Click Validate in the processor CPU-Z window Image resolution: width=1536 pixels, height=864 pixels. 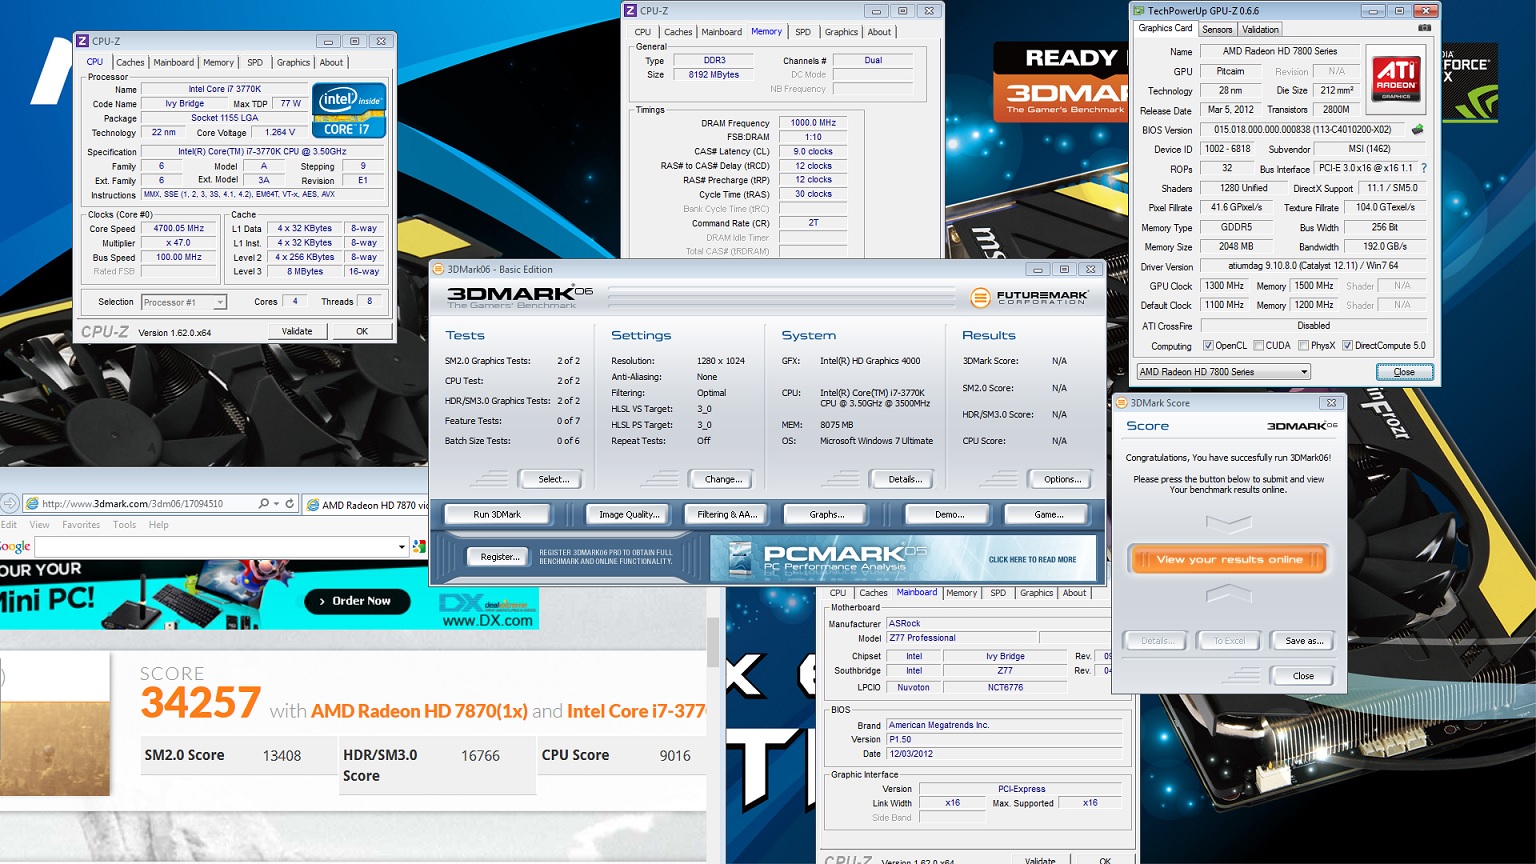pyautogui.click(x=297, y=331)
